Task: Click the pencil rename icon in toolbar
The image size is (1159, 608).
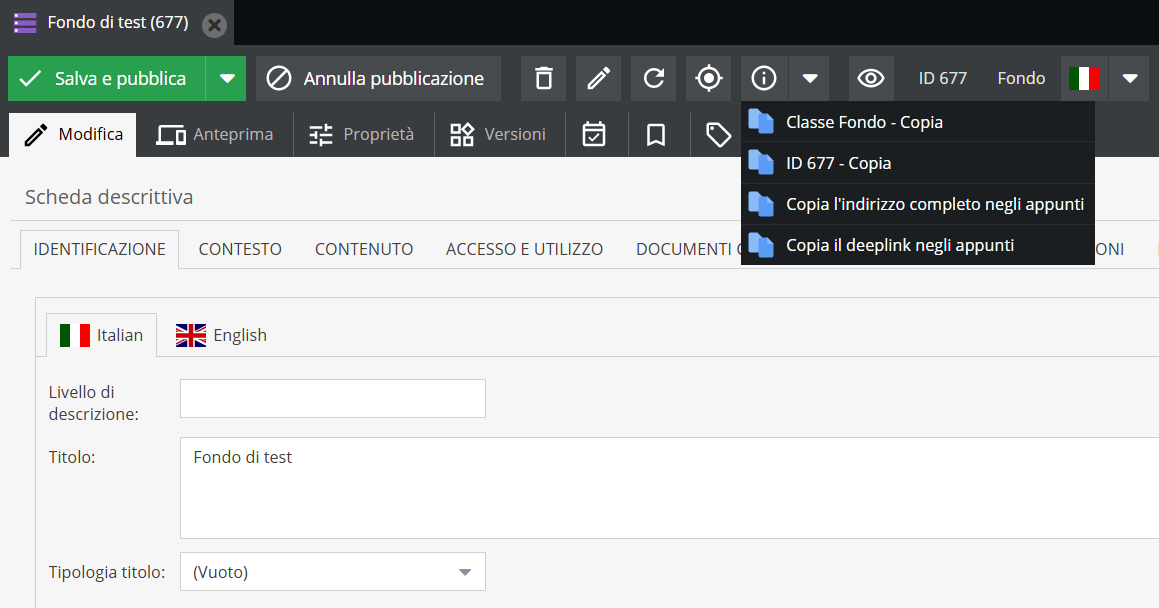Action: tap(598, 78)
